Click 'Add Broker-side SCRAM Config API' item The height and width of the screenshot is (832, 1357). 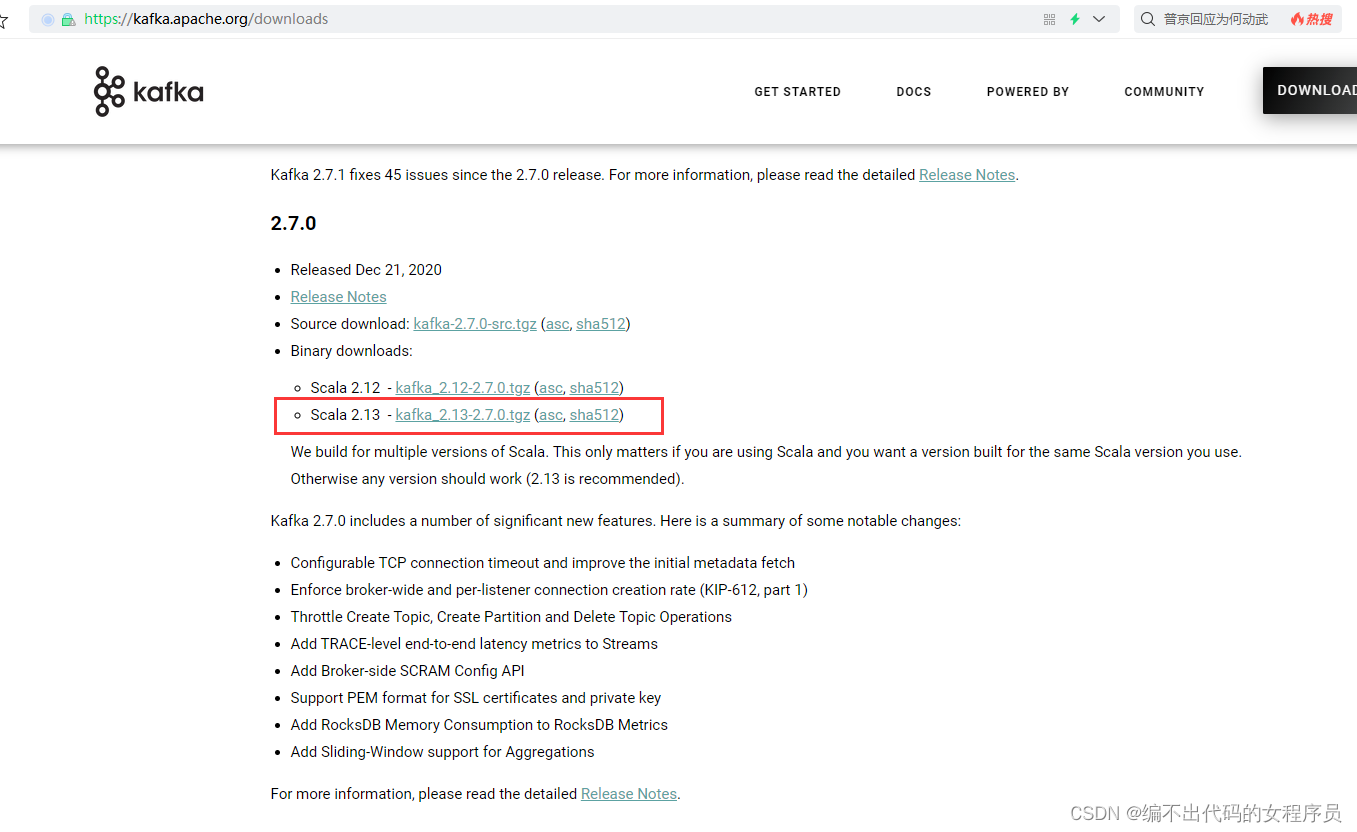coord(407,671)
